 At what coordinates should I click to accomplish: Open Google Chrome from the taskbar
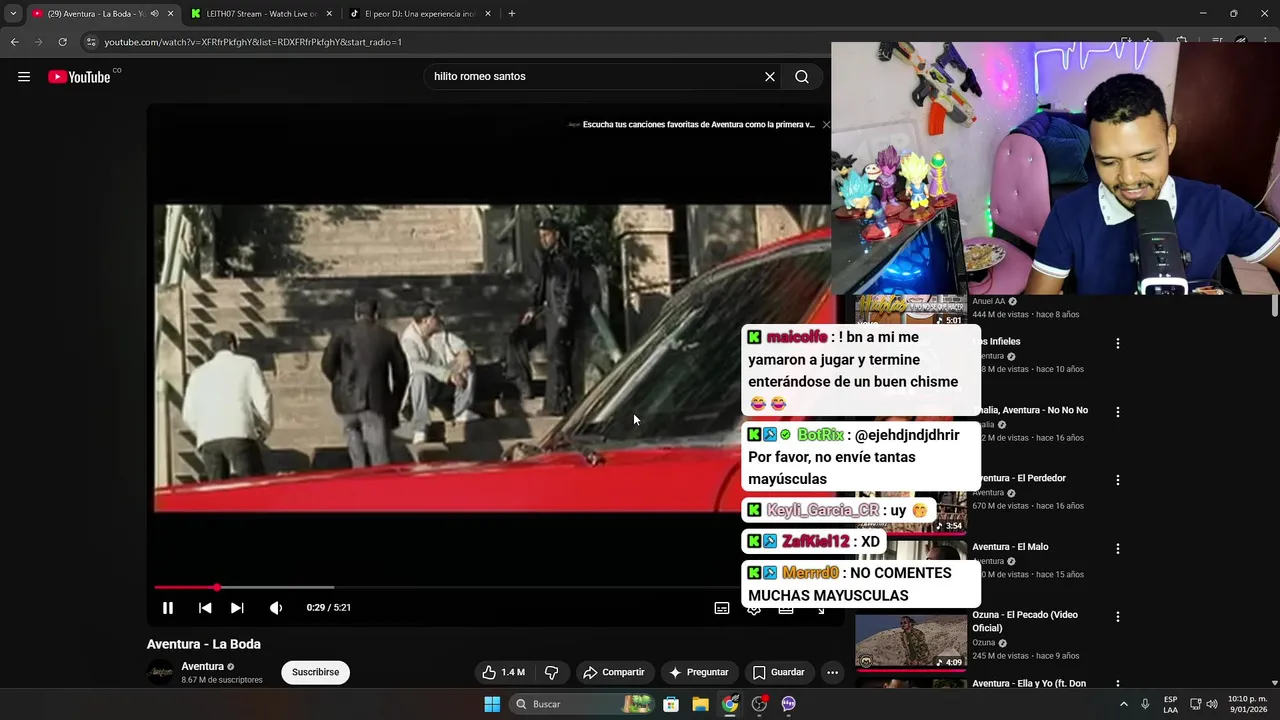(730, 704)
